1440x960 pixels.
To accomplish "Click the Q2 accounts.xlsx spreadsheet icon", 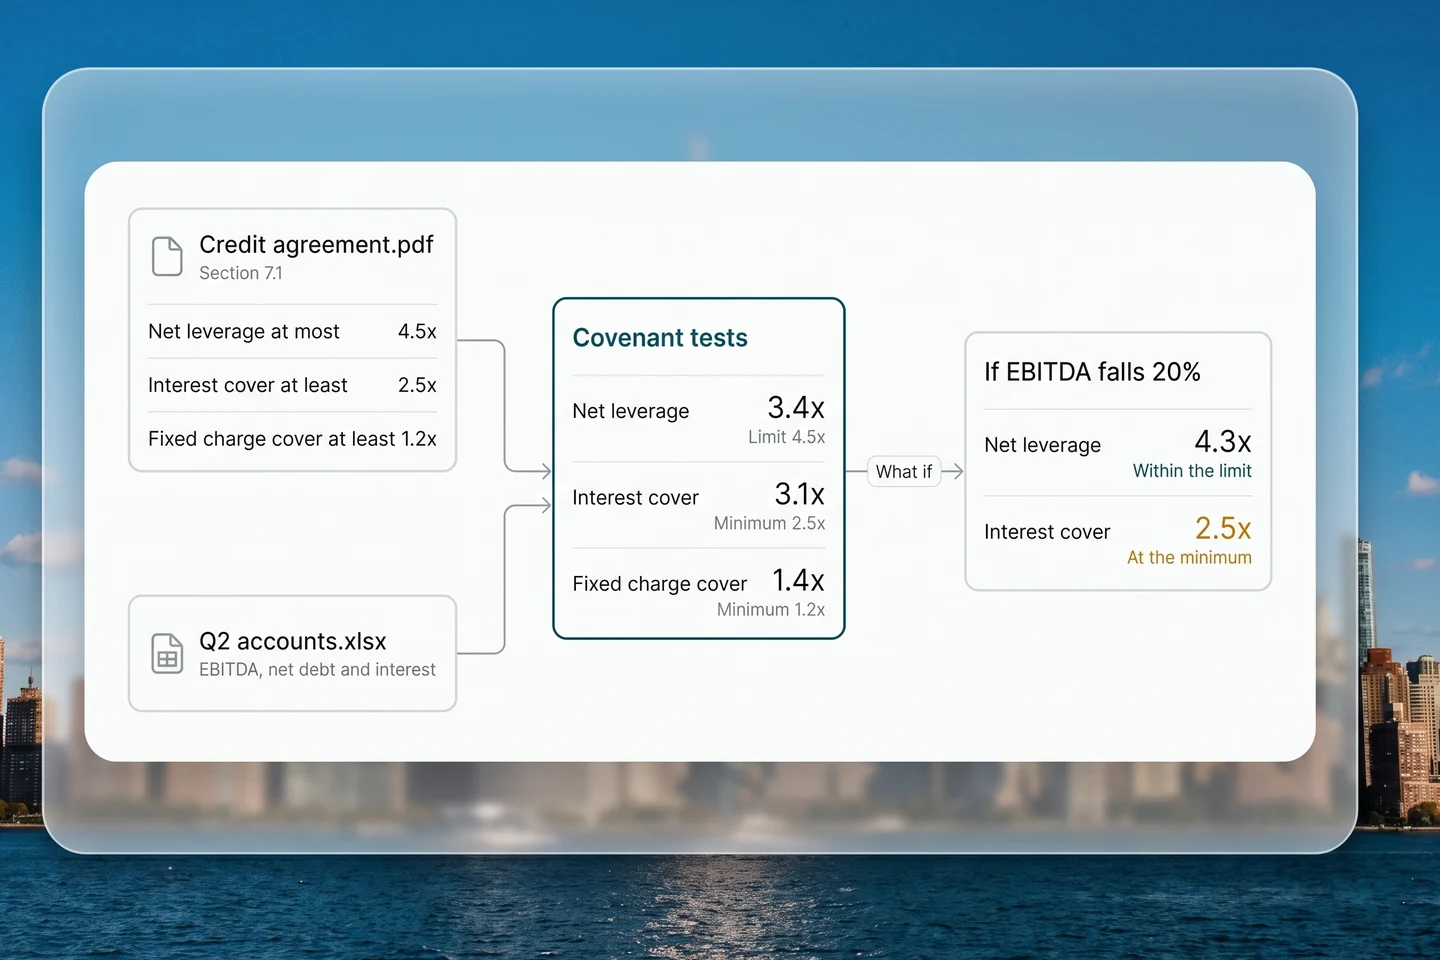I will point(167,654).
